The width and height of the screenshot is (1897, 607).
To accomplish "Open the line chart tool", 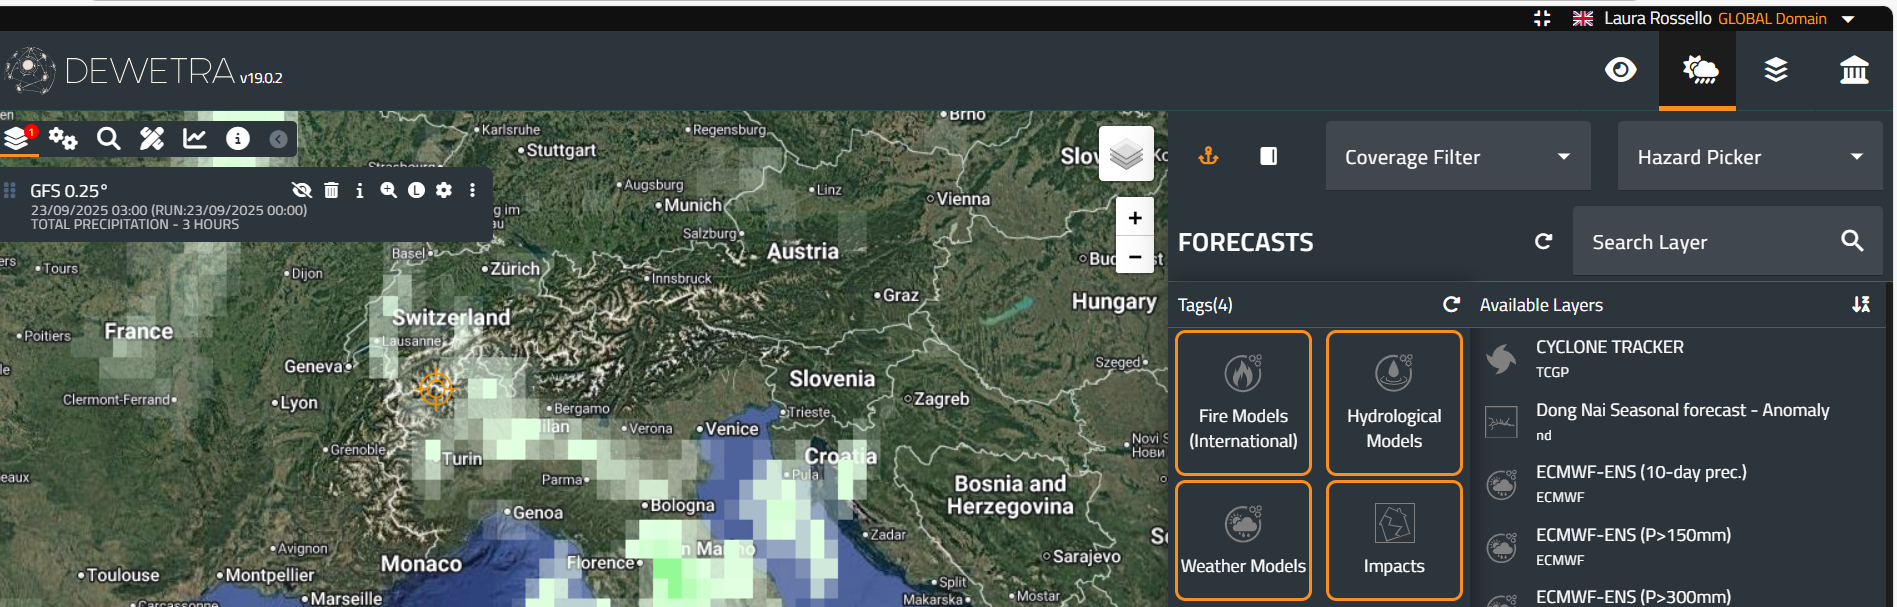I will pos(195,138).
